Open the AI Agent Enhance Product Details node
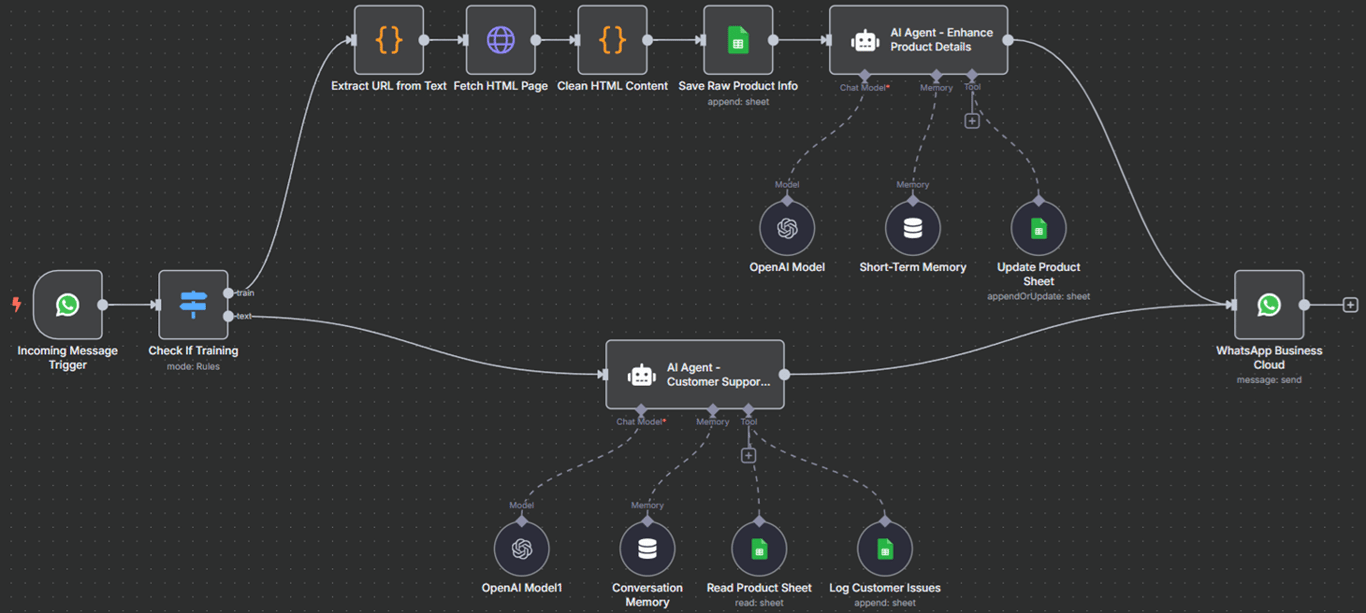 (x=917, y=40)
